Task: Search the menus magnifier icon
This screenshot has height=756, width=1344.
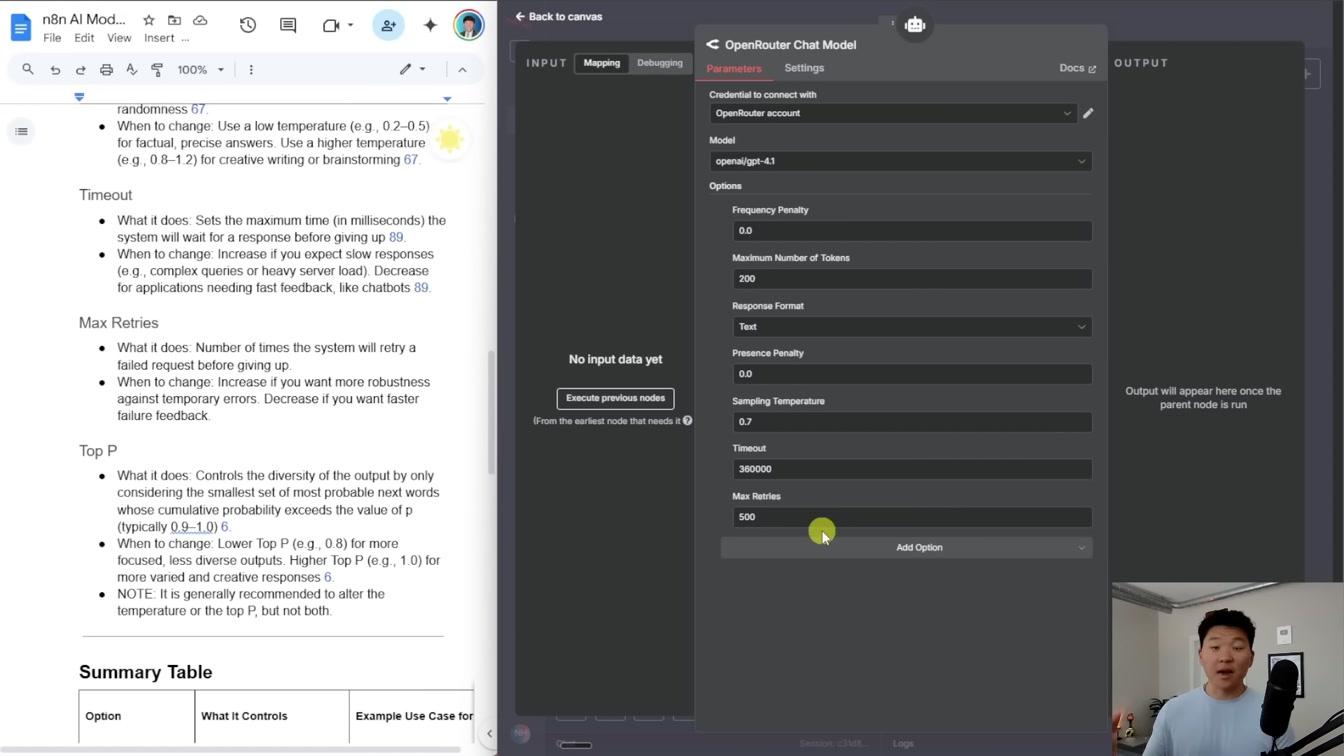Action: click(x=28, y=70)
